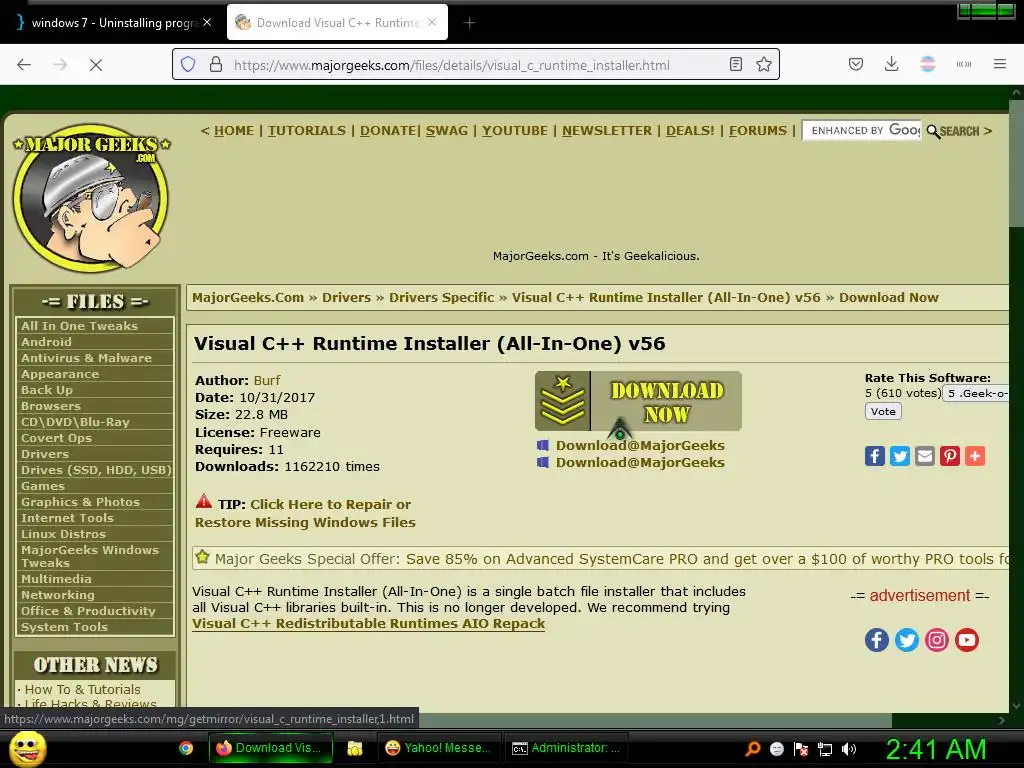Screen dimensions: 1024x768
Task: Click first Download@MajorGeeks mirror link
Action: click(640, 445)
